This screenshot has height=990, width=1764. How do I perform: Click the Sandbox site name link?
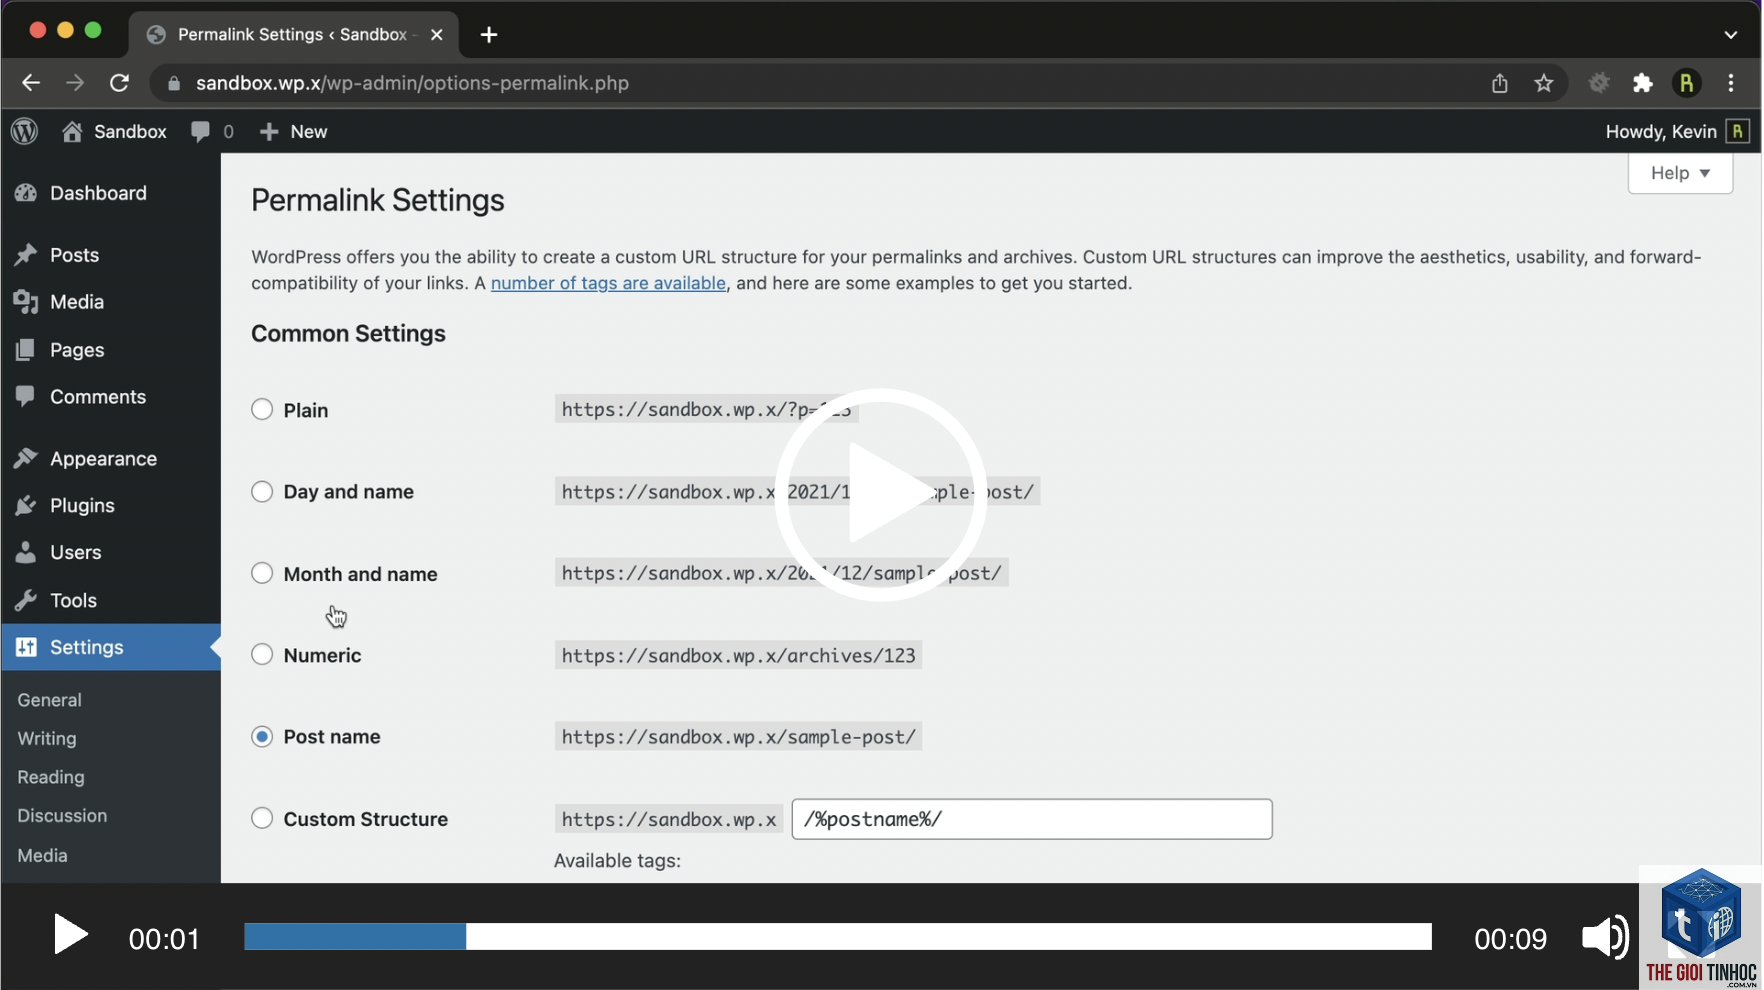point(130,131)
